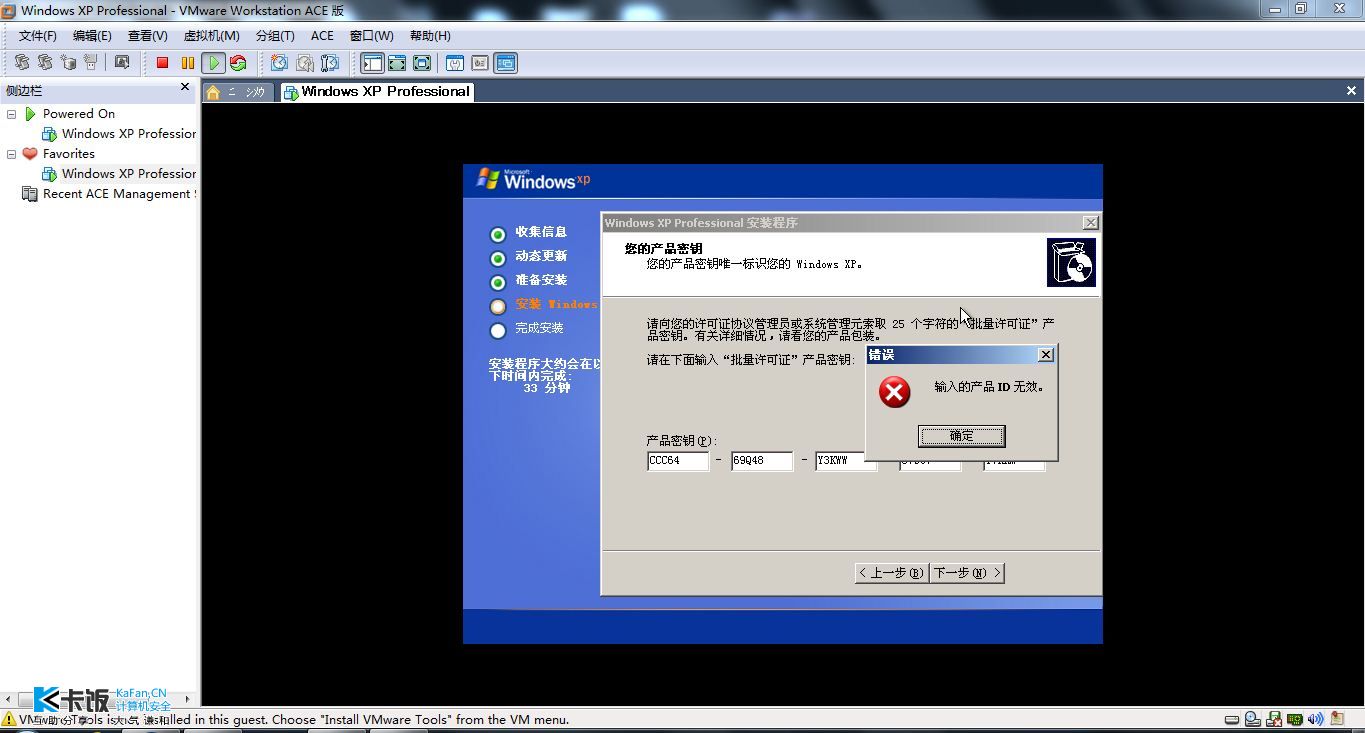The image size is (1365, 733).
Task: Close the 侧边栏 sidebar panel
Action: click(185, 88)
